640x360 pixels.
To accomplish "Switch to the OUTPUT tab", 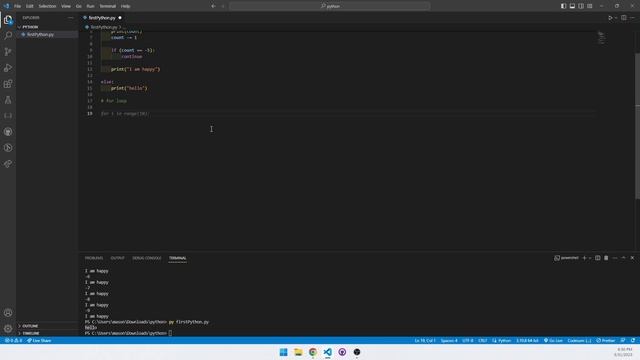I will (x=118, y=258).
